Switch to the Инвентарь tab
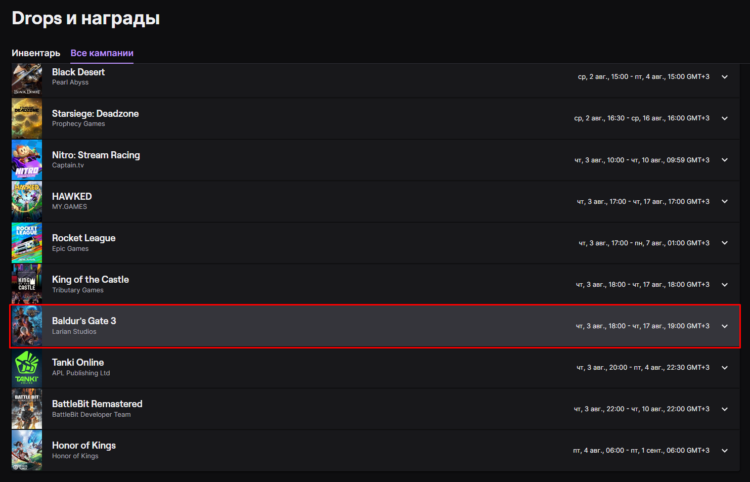750x482 pixels. [x=36, y=52]
